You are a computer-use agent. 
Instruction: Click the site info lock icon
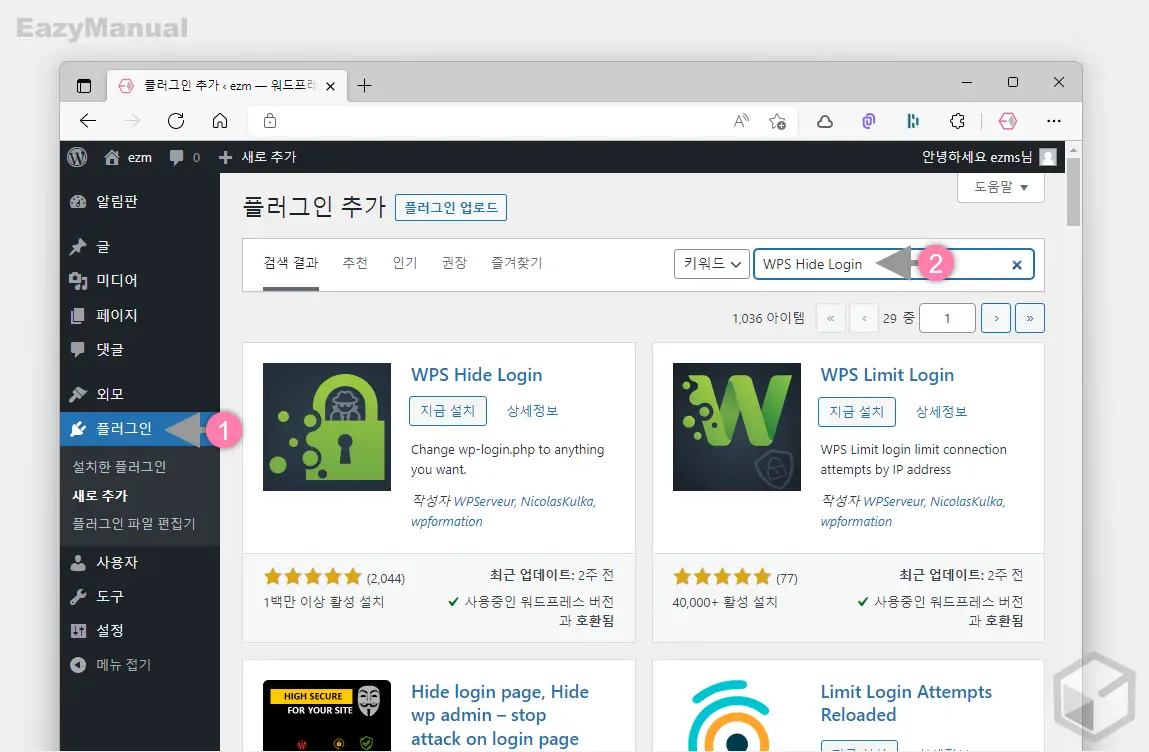click(270, 121)
